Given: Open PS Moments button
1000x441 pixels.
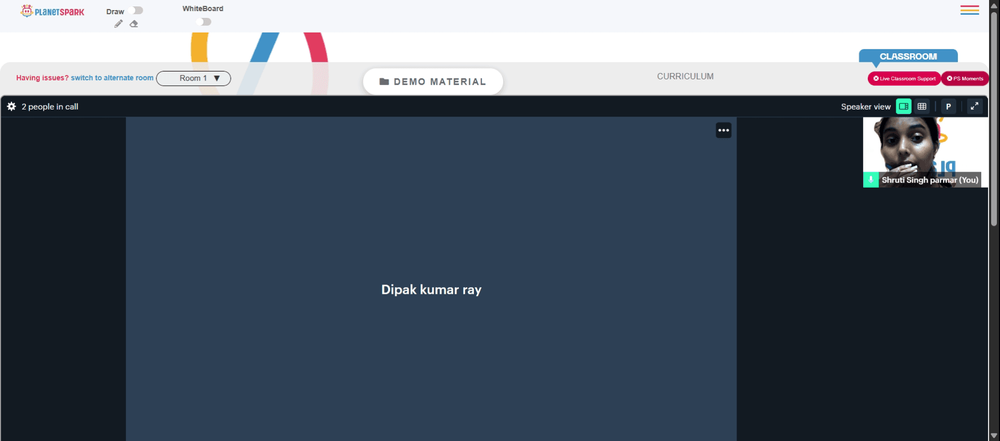Looking at the screenshot, I should [x=965, y=78].
